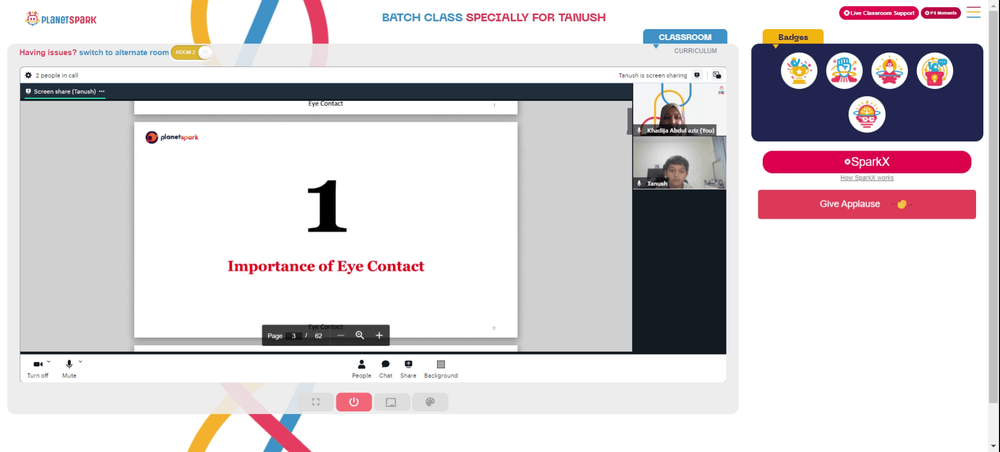1000x452 pixels.
Task: Open Background effects option
Action: tap(441, 368)
